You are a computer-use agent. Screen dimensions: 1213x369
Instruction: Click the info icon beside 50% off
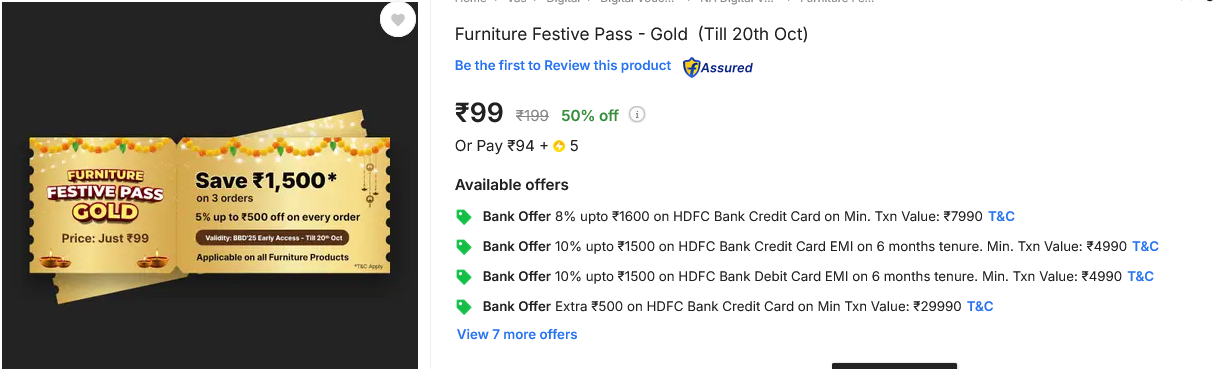pos(637,114)
